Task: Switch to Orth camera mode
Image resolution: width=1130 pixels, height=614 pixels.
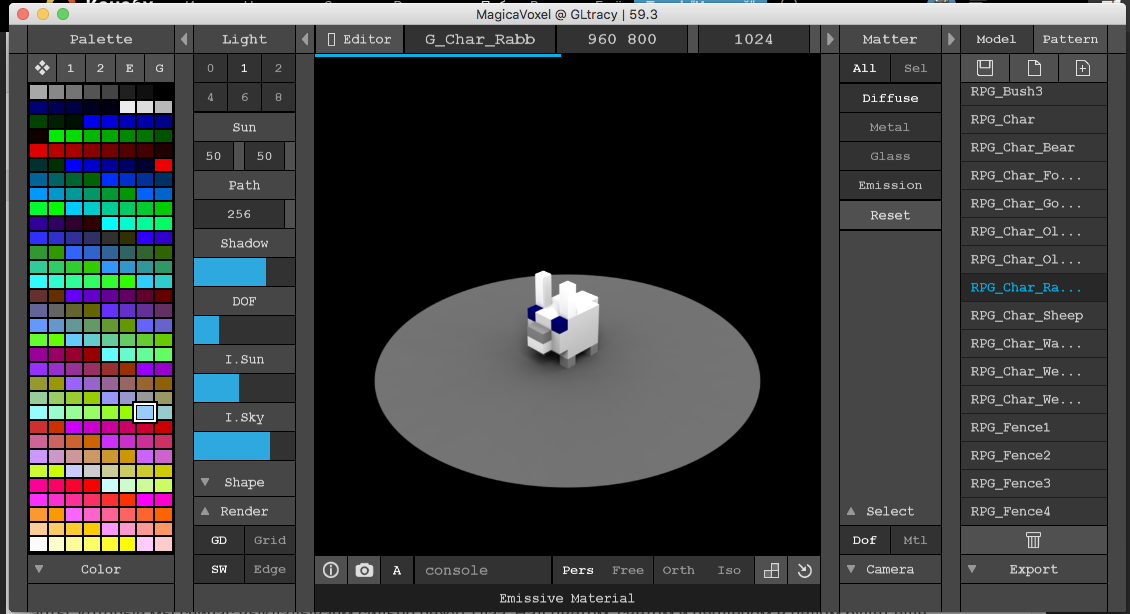Action: coord(678,570)
